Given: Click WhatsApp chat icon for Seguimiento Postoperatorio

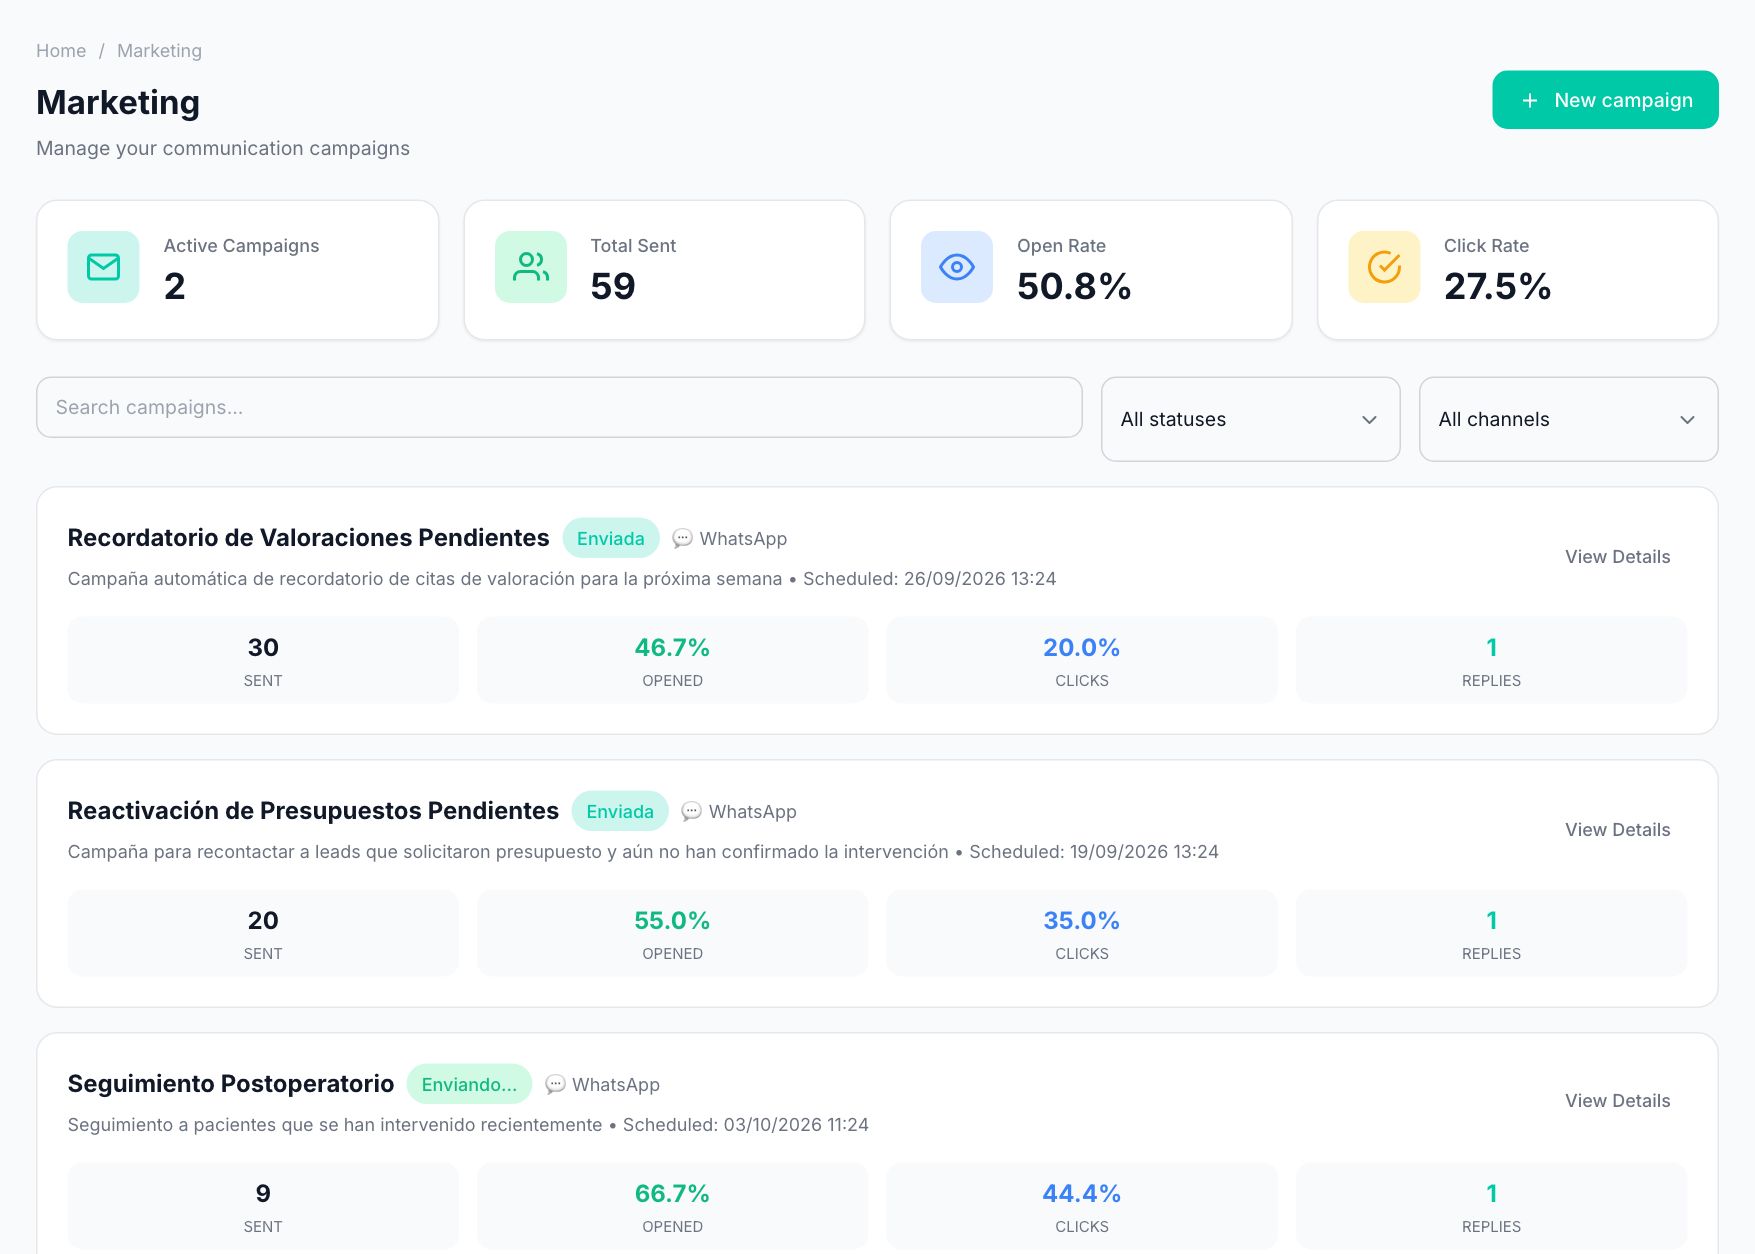Looking at the screenshot, I should coord(555,1084).
